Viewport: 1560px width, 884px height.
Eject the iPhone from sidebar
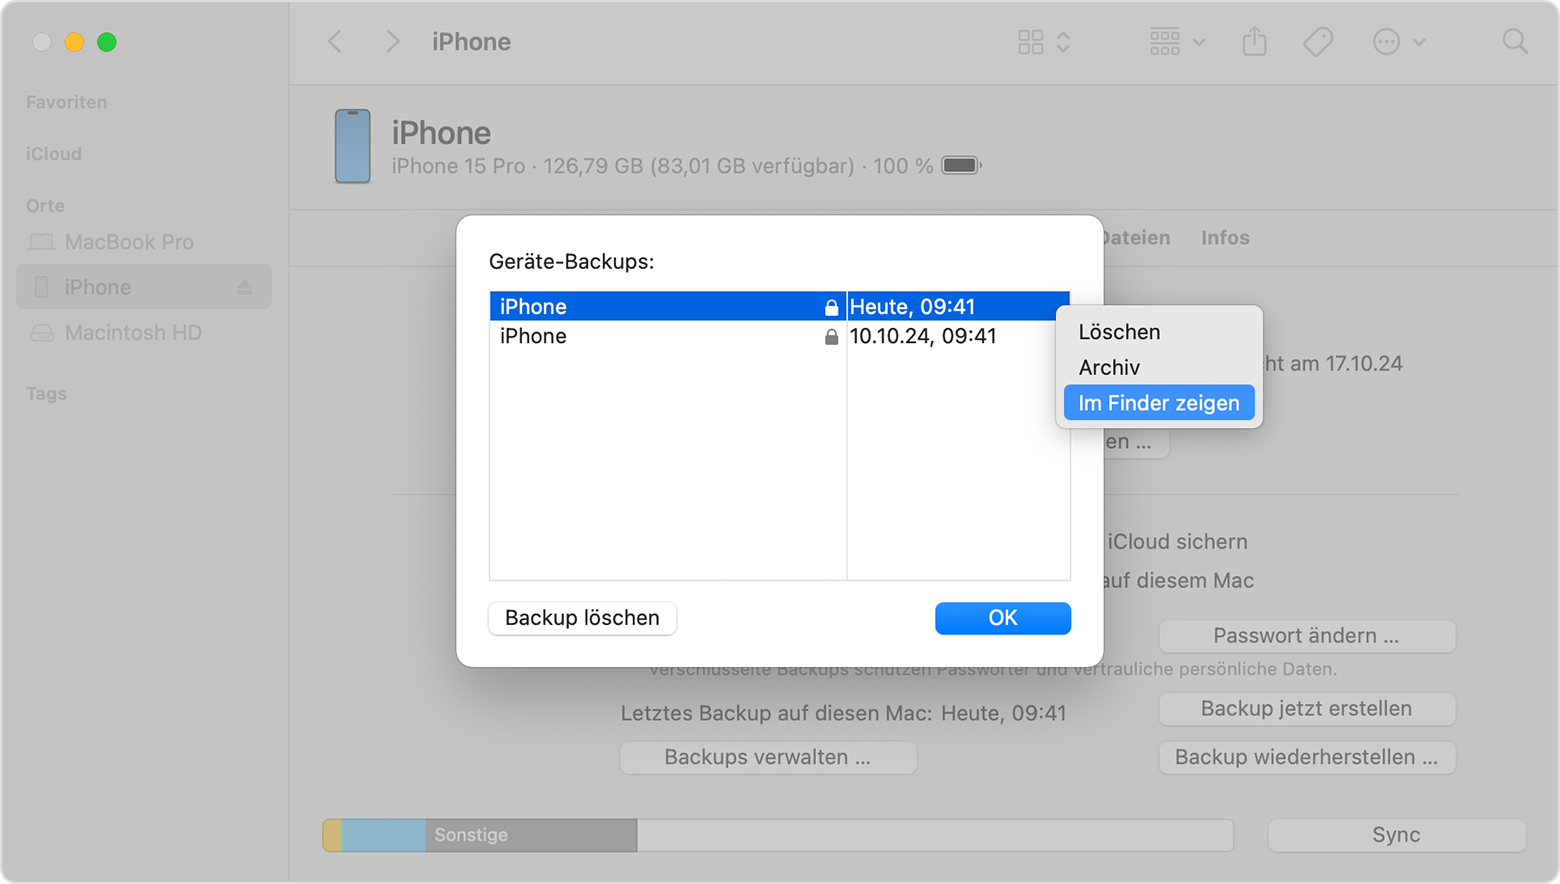tap(244, 288)
